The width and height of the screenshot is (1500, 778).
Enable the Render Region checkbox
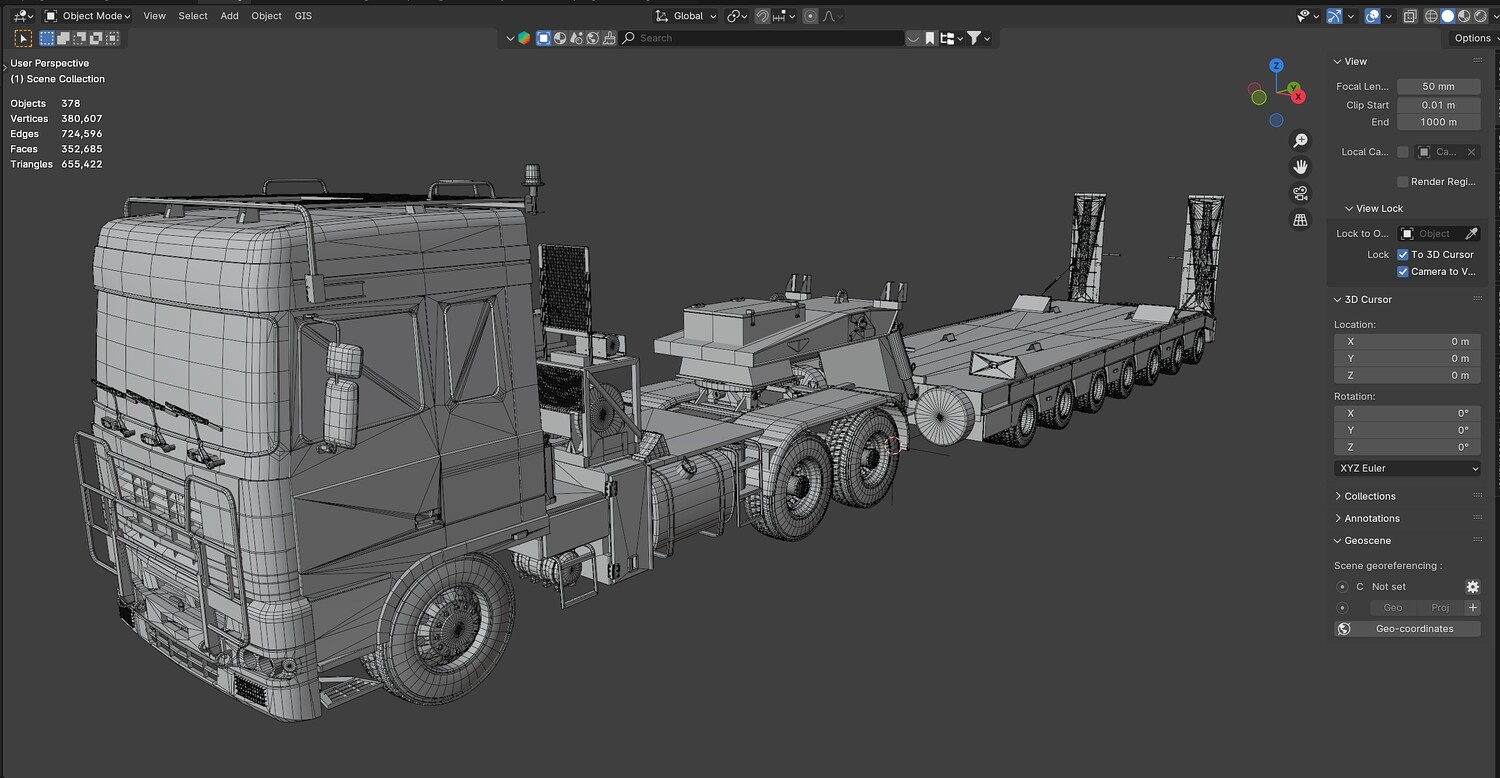pos(1403,182)
